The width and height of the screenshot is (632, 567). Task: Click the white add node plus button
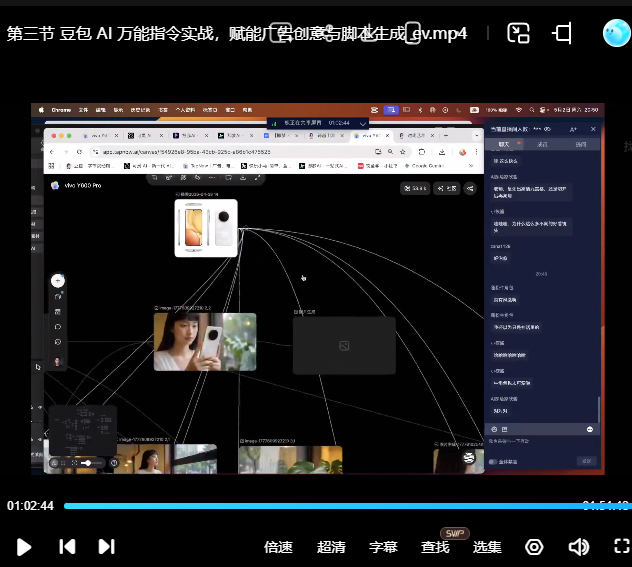click(x=58, y=280)
